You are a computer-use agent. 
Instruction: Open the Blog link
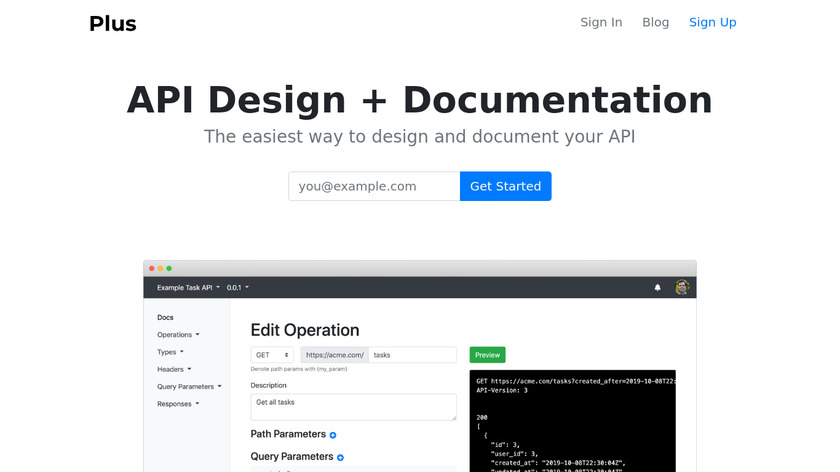click(655, 23)
